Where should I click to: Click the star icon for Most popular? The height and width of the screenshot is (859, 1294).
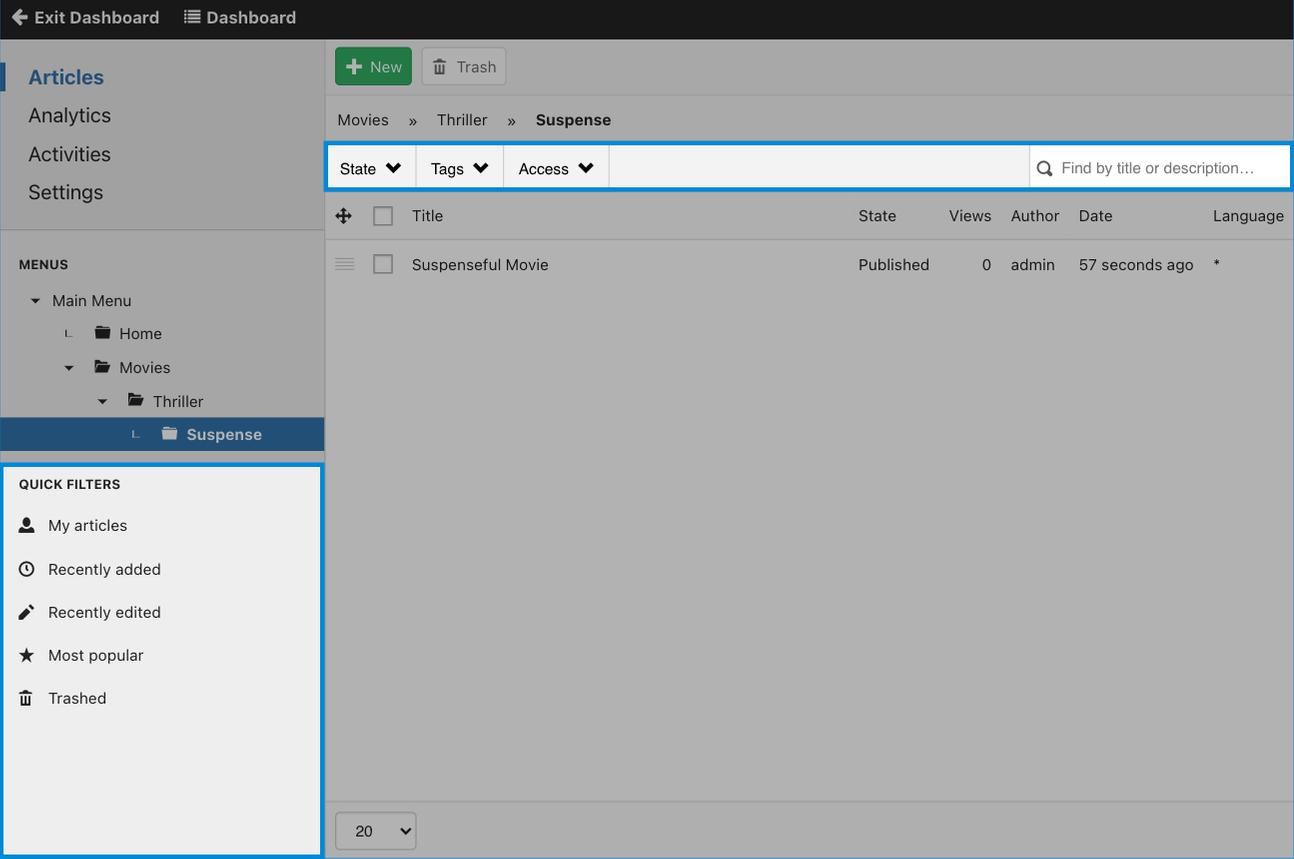point(27,655)
